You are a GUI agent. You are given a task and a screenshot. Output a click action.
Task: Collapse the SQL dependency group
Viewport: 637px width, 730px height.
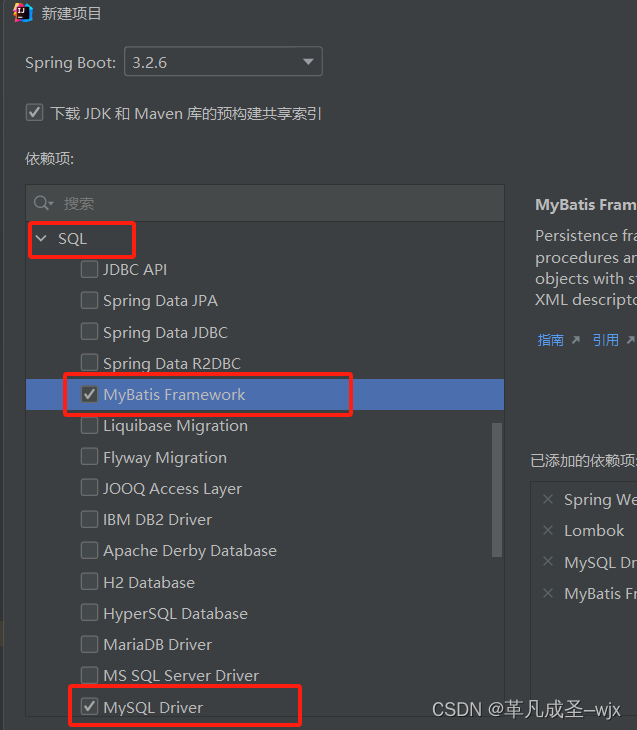pyautogui.click(x=41, y=238)
